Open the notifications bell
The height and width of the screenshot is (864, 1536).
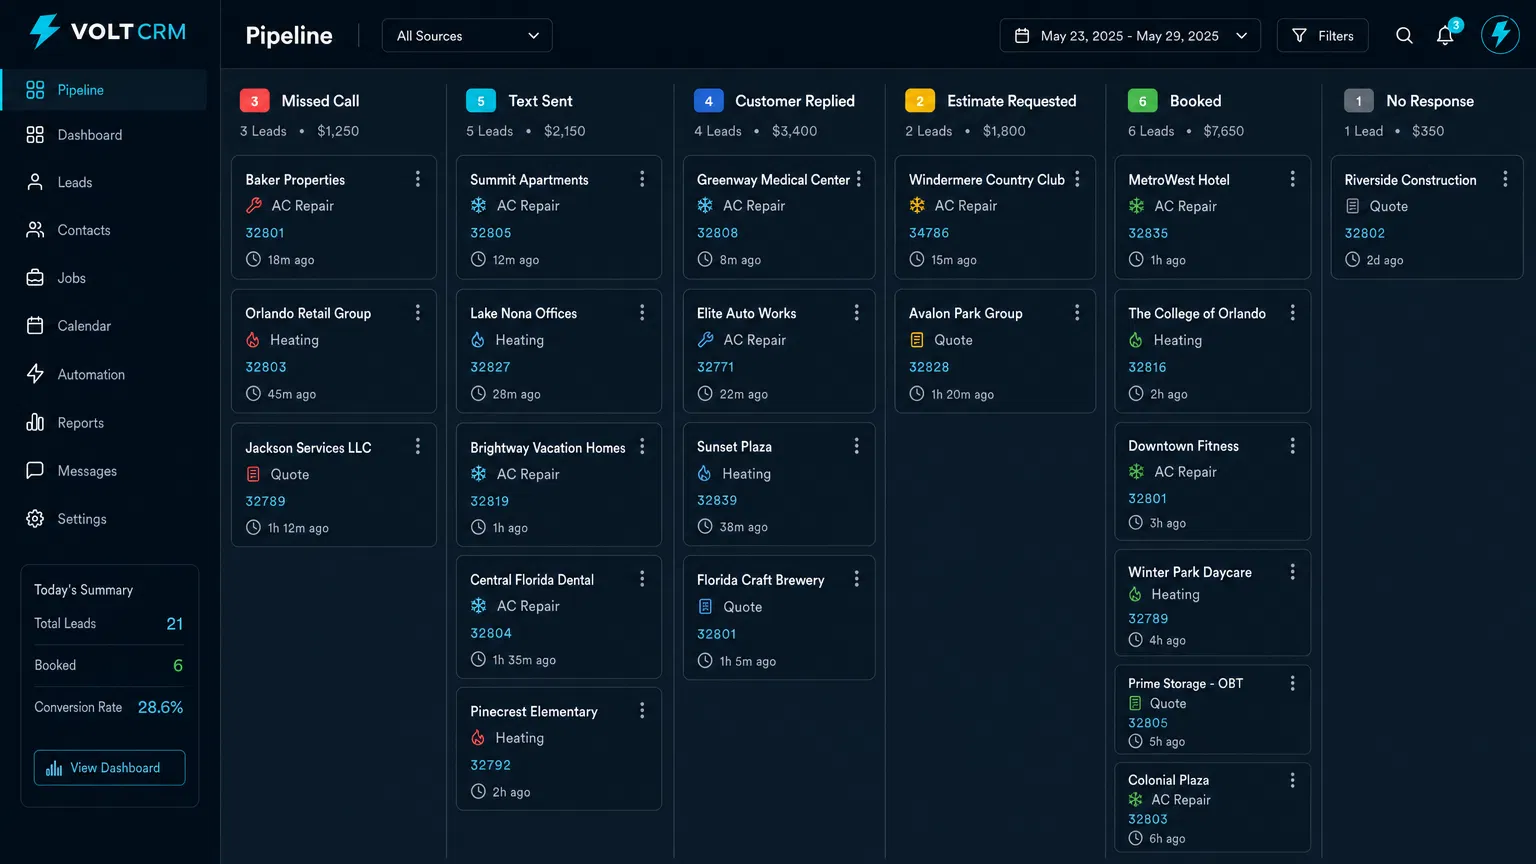[1445, 35]
